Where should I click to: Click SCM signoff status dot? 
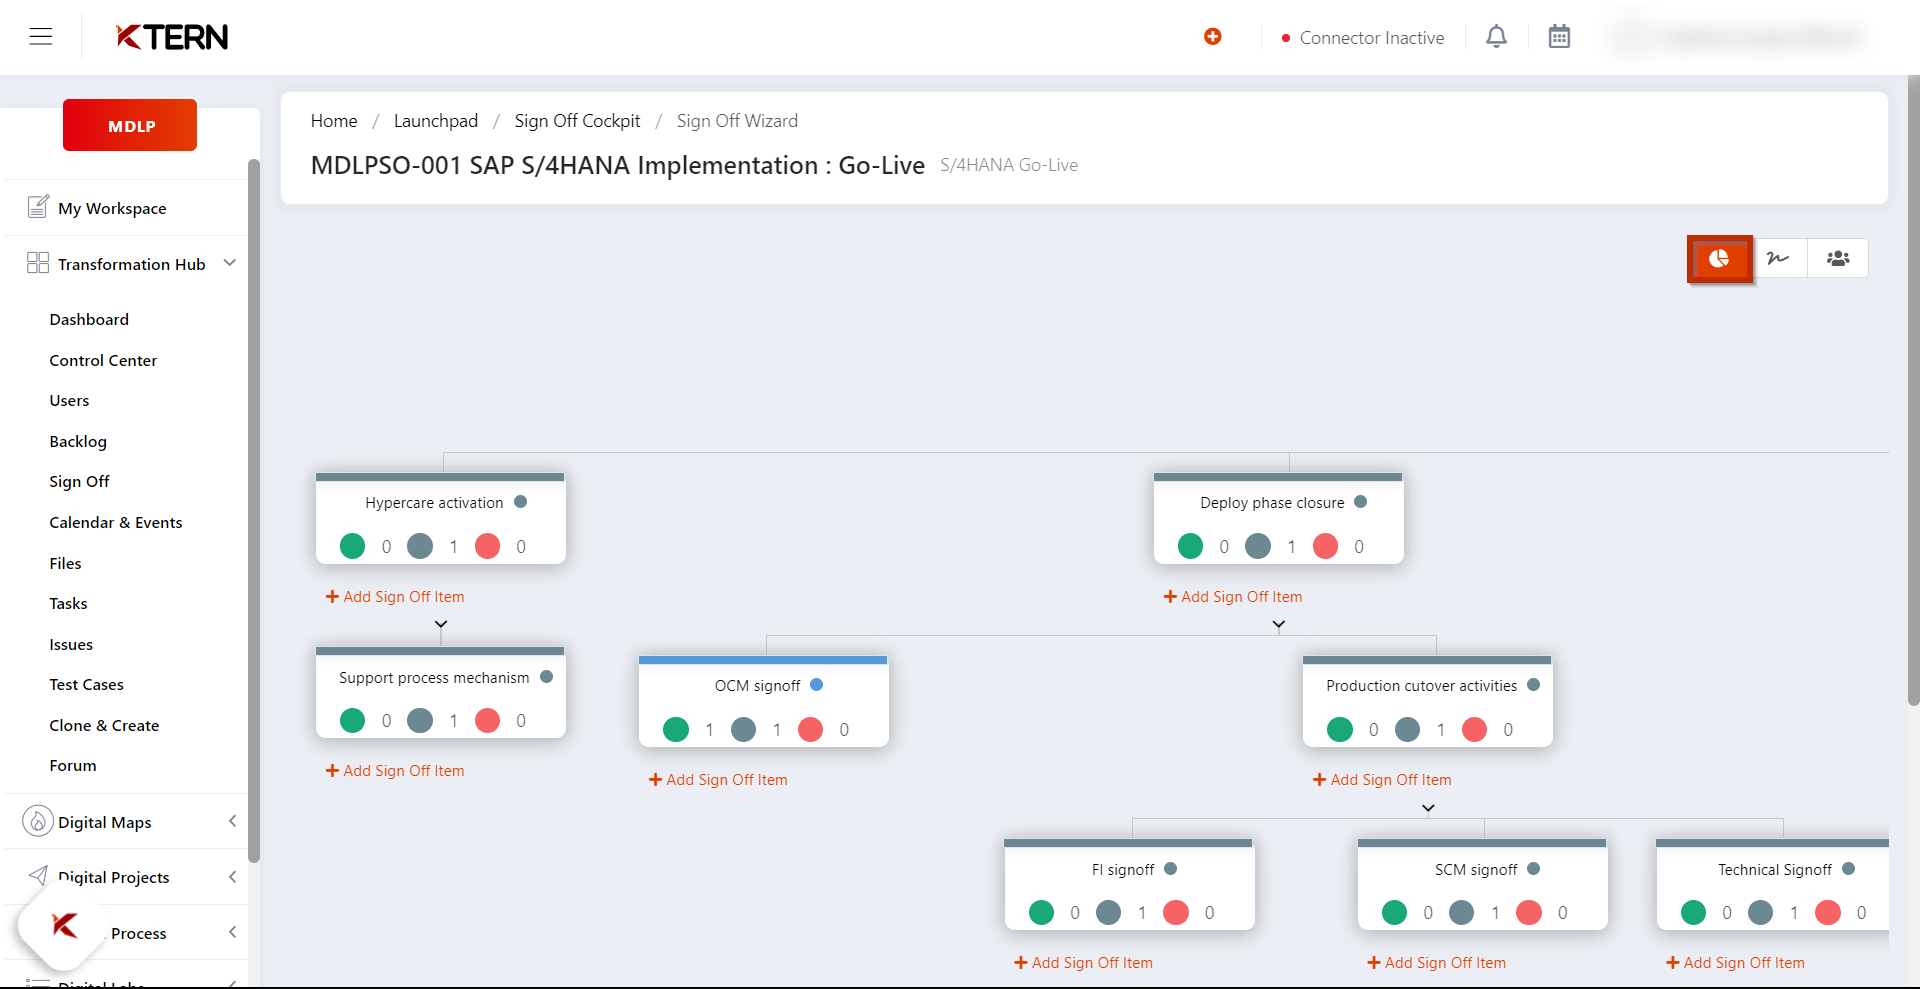1534,869
